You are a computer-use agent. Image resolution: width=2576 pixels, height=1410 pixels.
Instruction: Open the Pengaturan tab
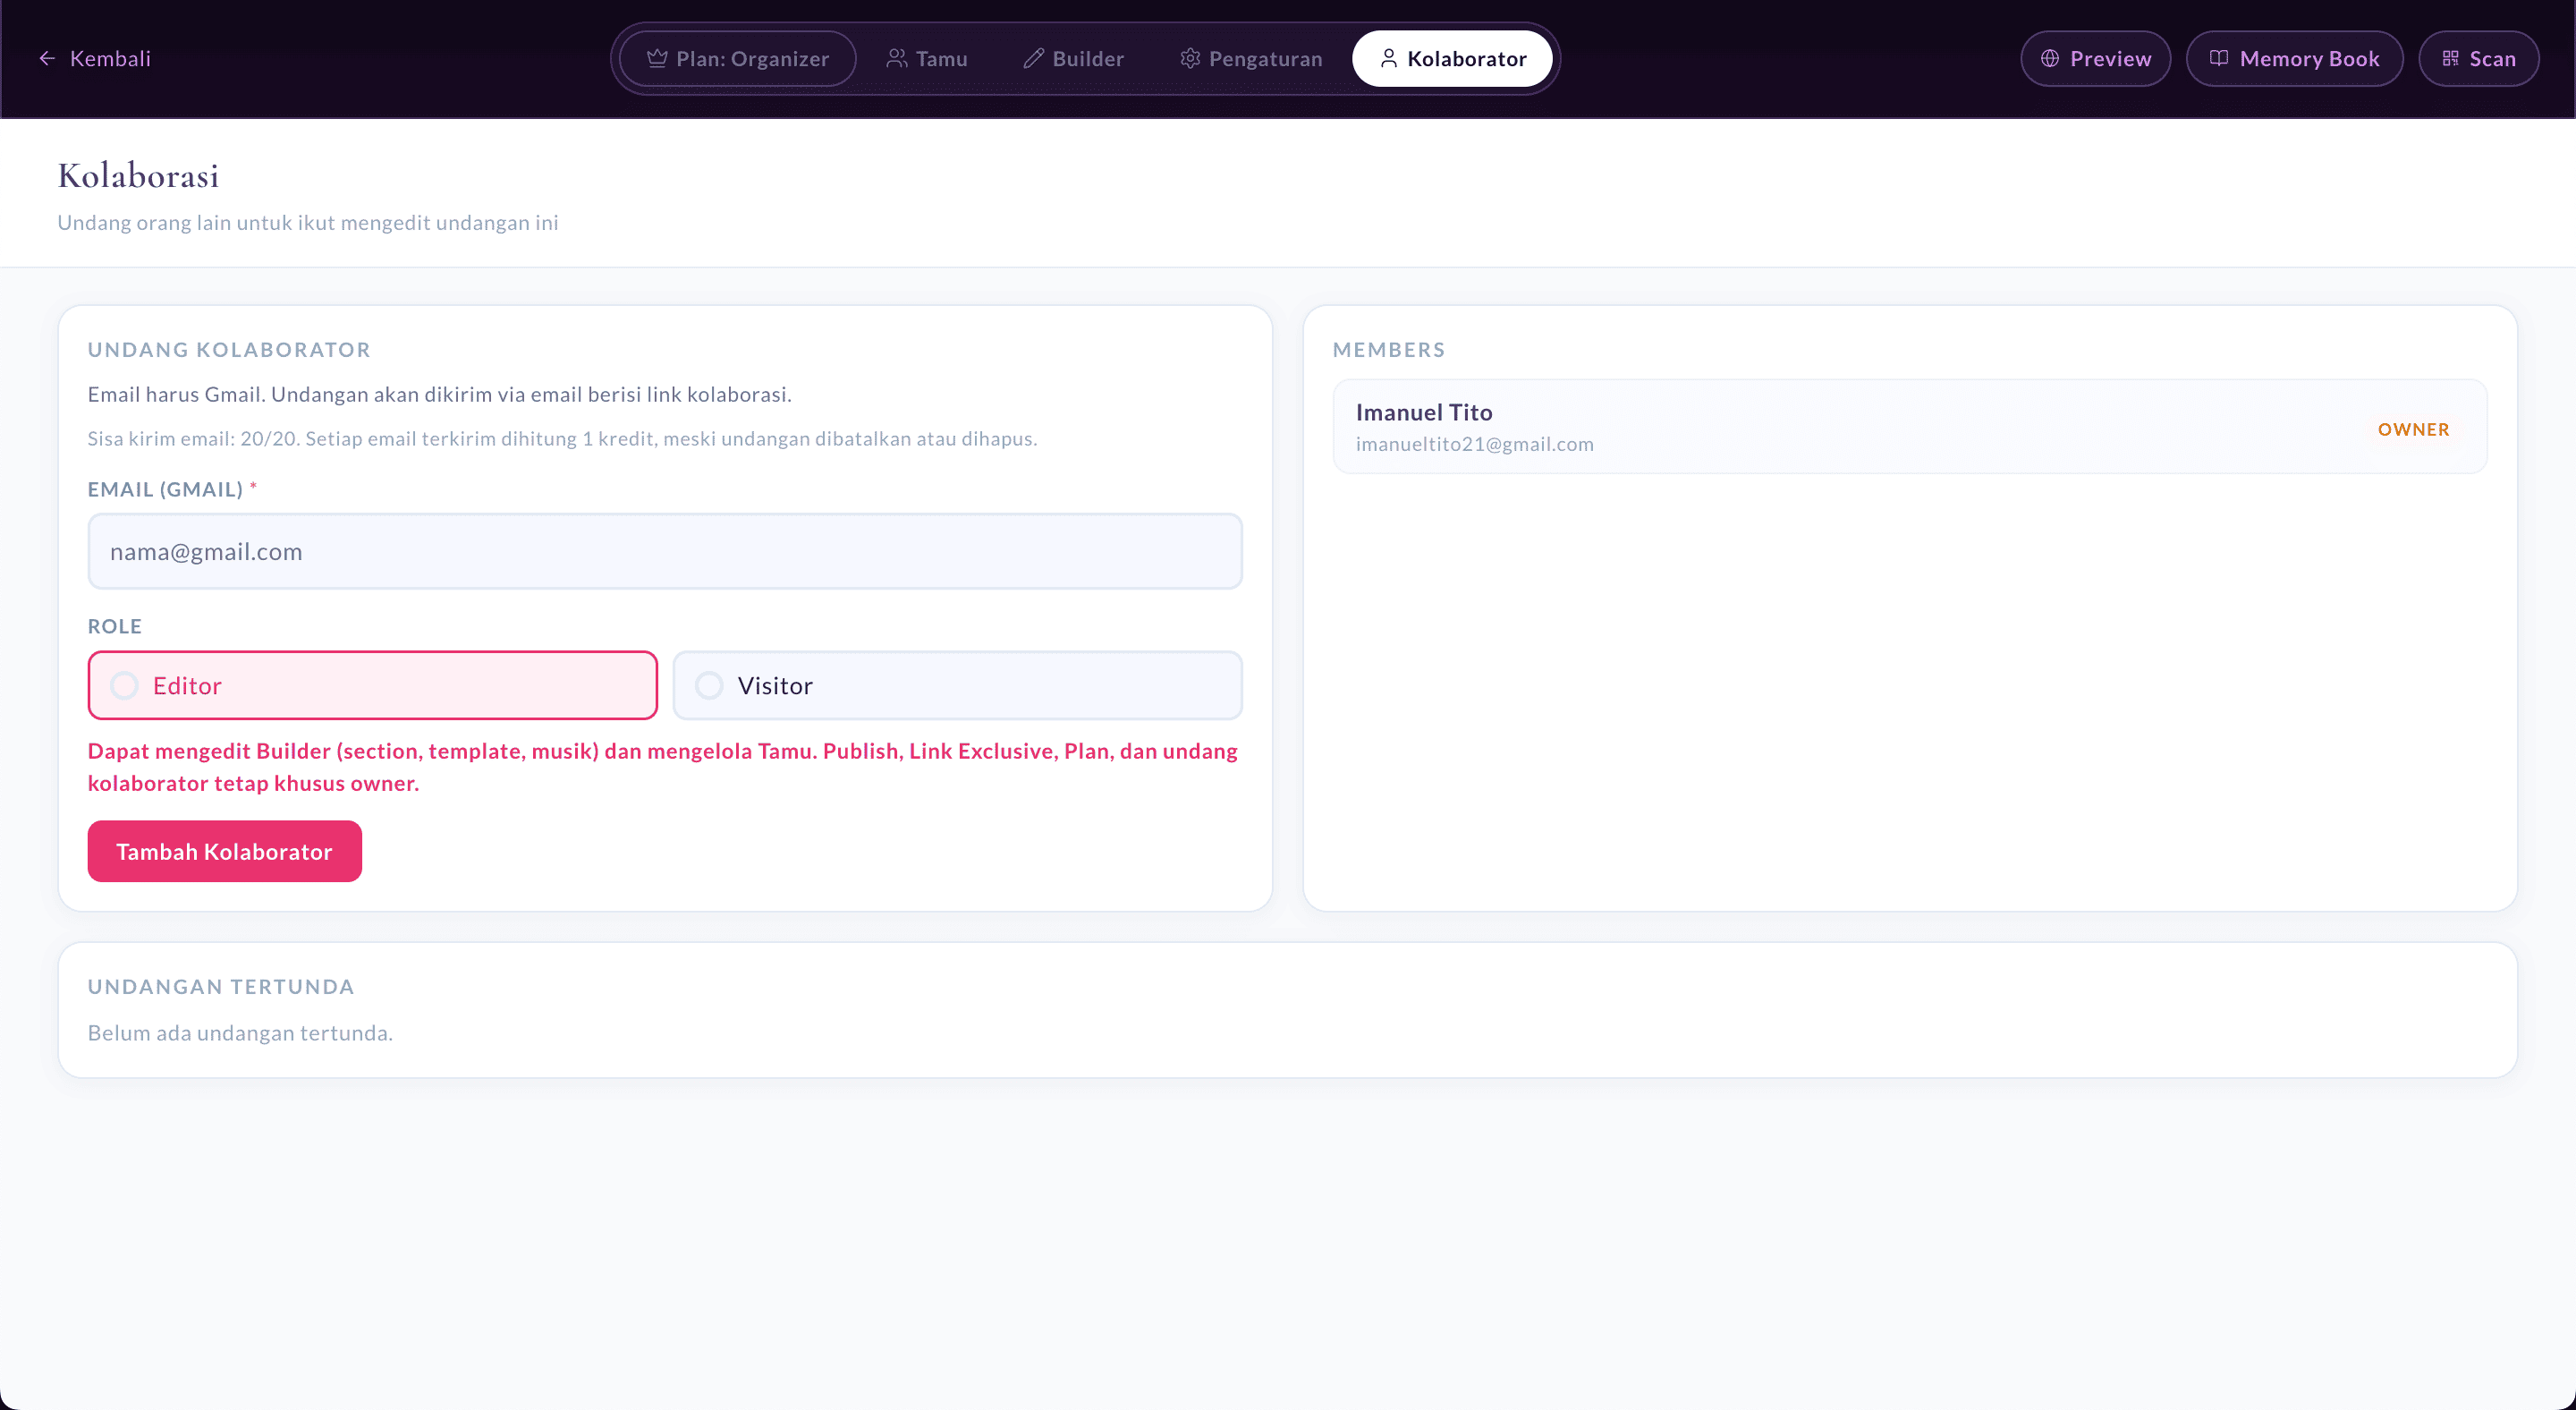click(x=1251, y=59)
